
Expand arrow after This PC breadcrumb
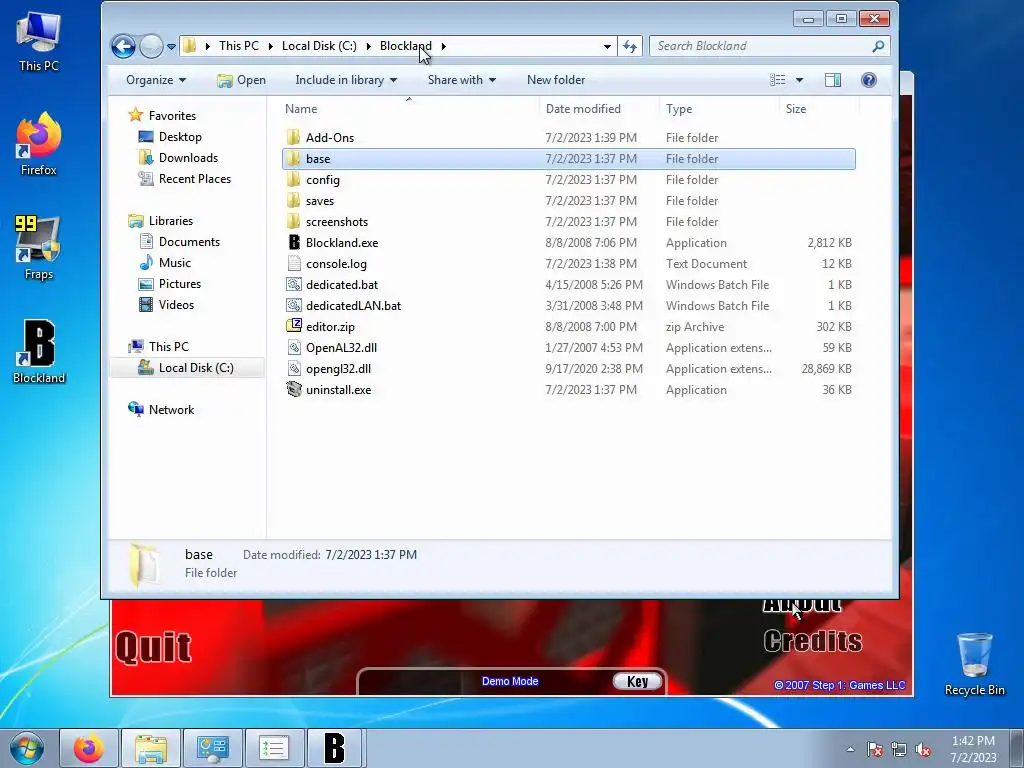tap(270, 46)
